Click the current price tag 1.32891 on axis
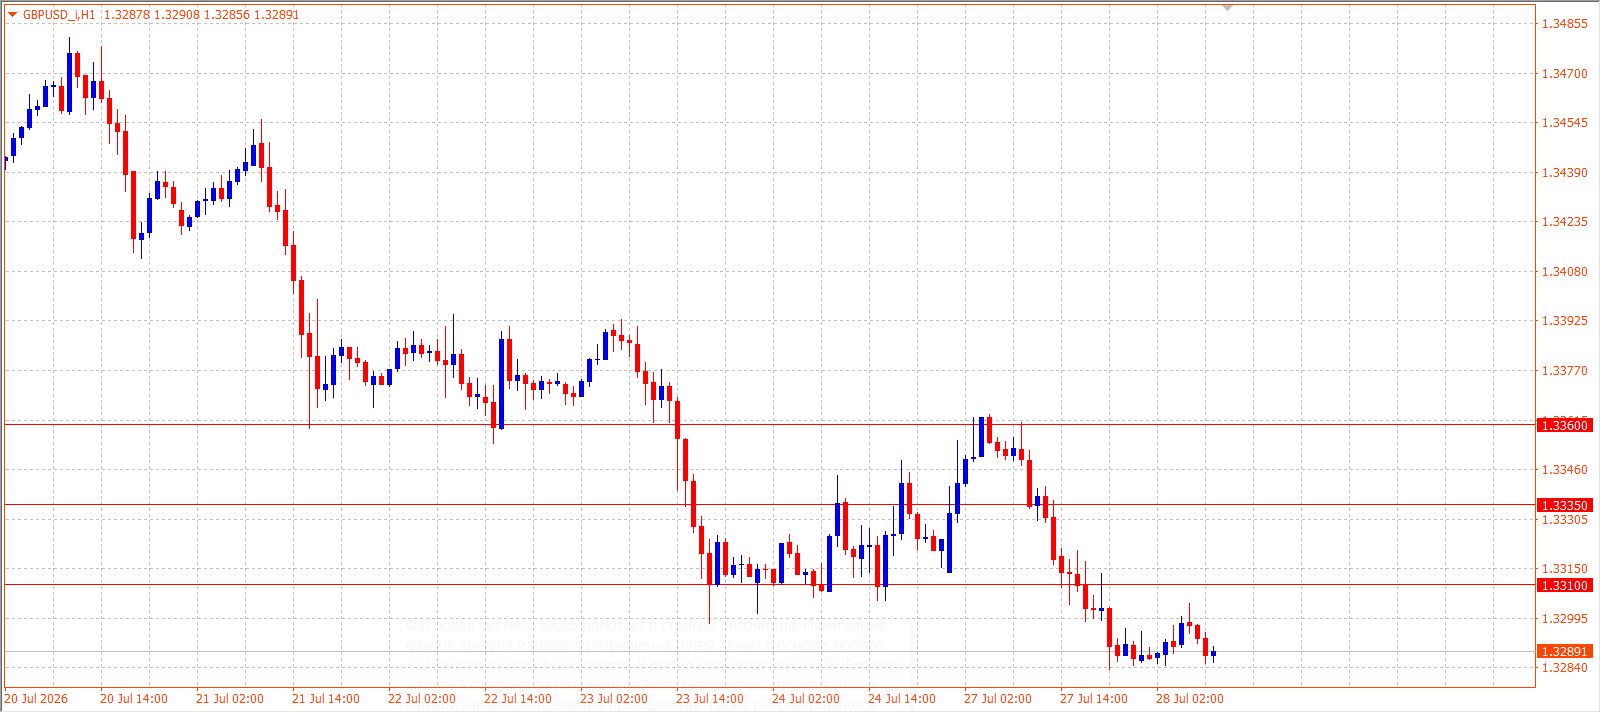Screen dimensions: 1601x713 coord(1565,652)
